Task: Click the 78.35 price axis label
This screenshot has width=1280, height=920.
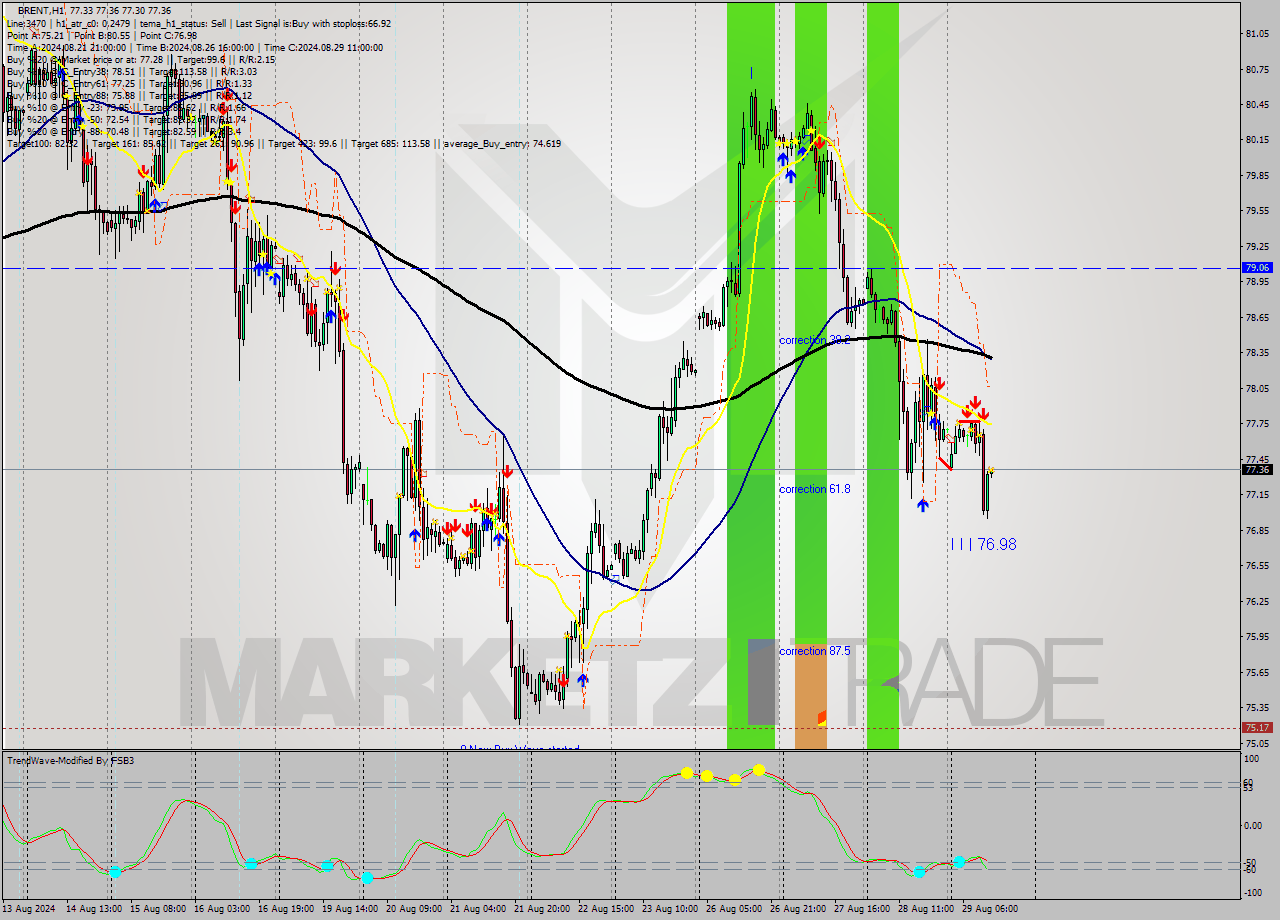Action: [x=1257, y=352]
